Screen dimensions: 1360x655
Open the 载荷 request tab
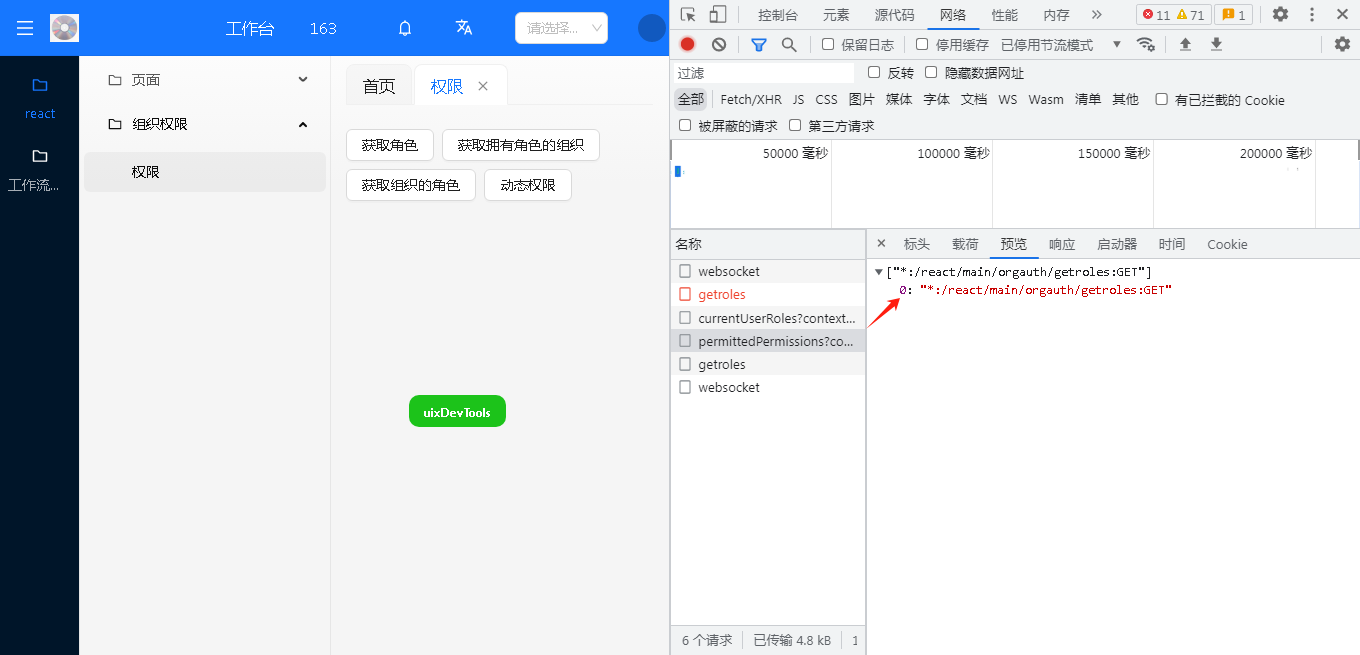click(x=965, y=244)
